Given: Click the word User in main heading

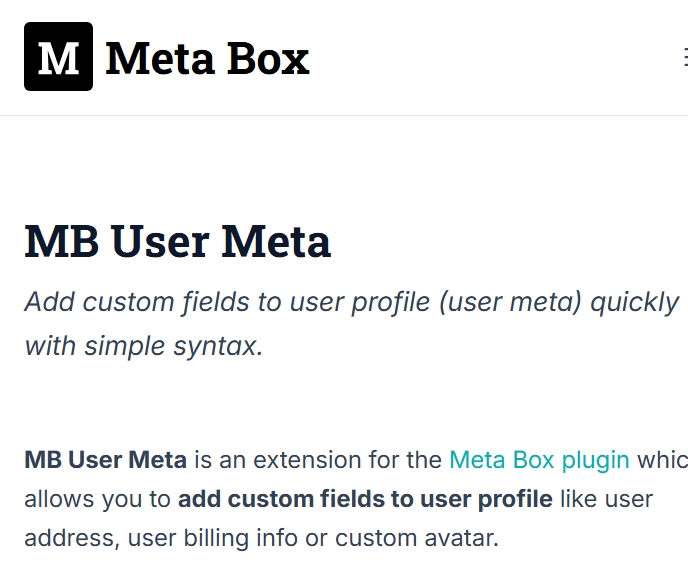Looking at the screenshot, I should [160, 241].
